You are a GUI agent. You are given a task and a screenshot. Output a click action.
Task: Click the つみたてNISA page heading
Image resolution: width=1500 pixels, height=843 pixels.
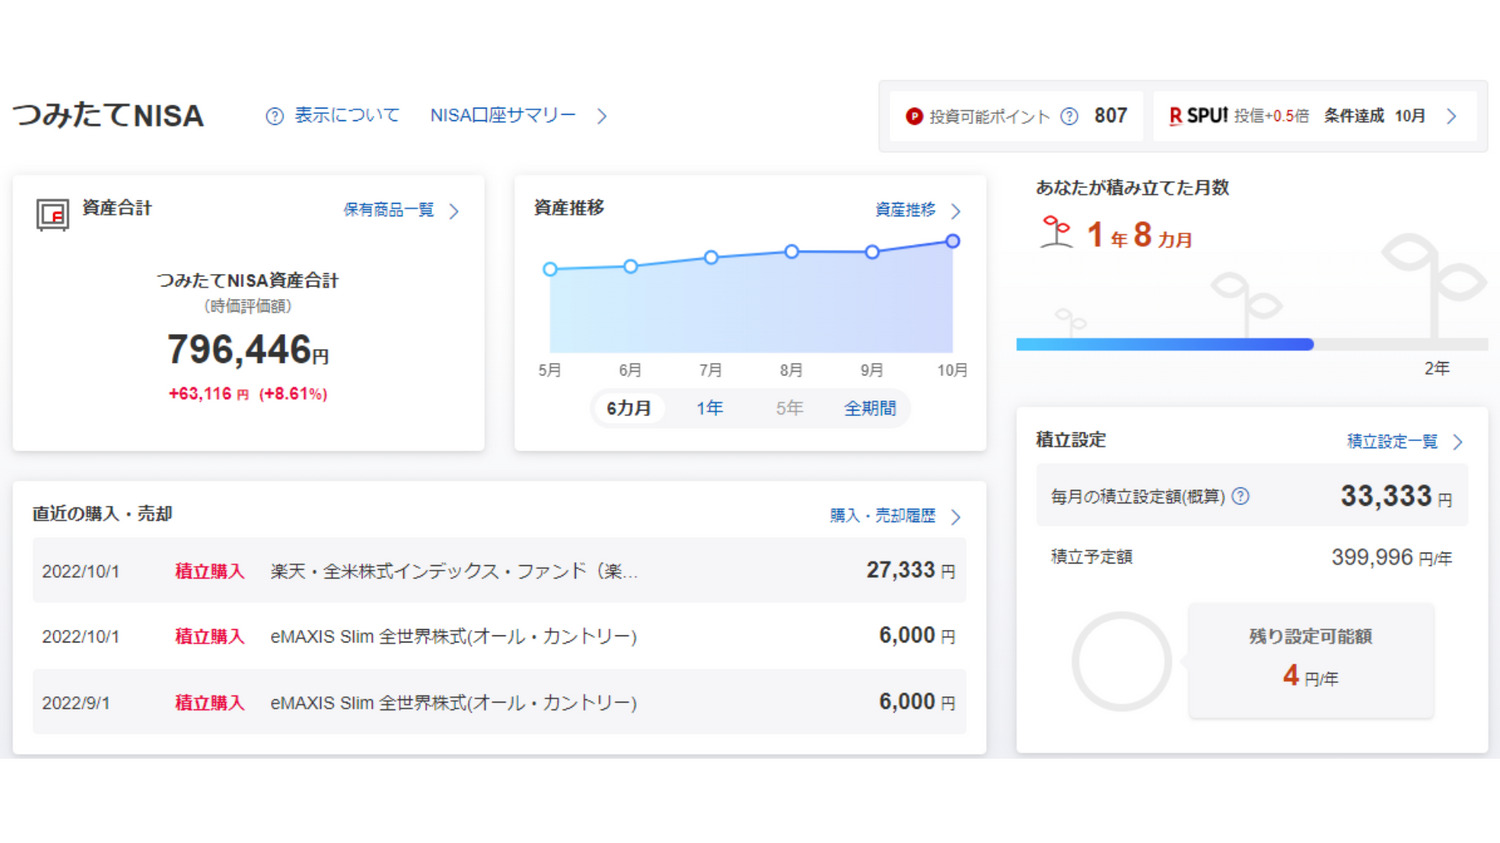[x=108, y=116]
